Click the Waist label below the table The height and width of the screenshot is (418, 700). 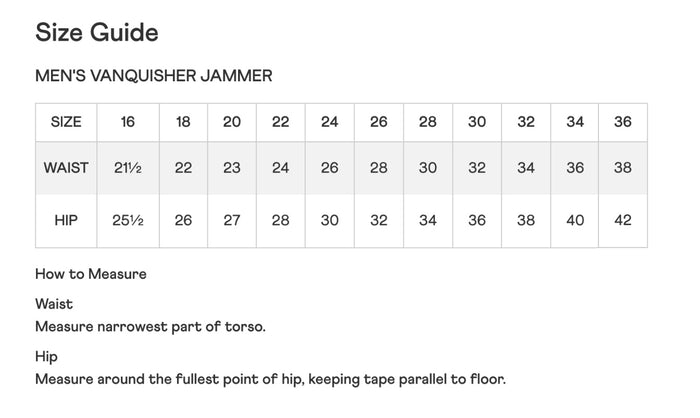(x=54, y=304)
